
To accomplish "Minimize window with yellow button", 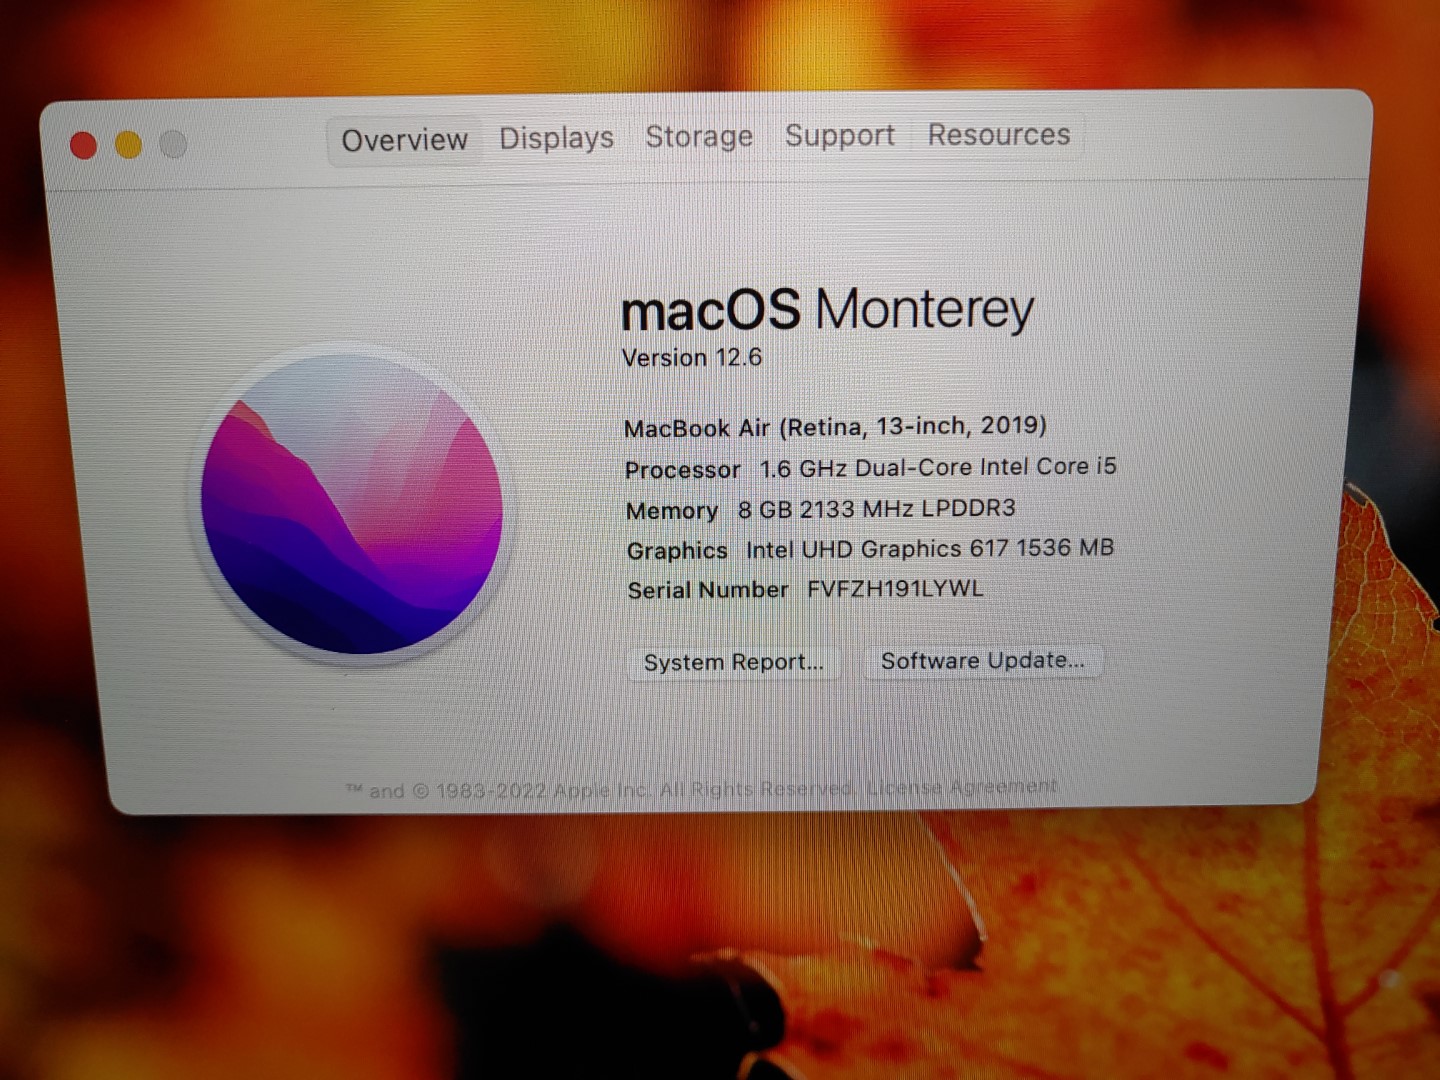I will 128,145.
